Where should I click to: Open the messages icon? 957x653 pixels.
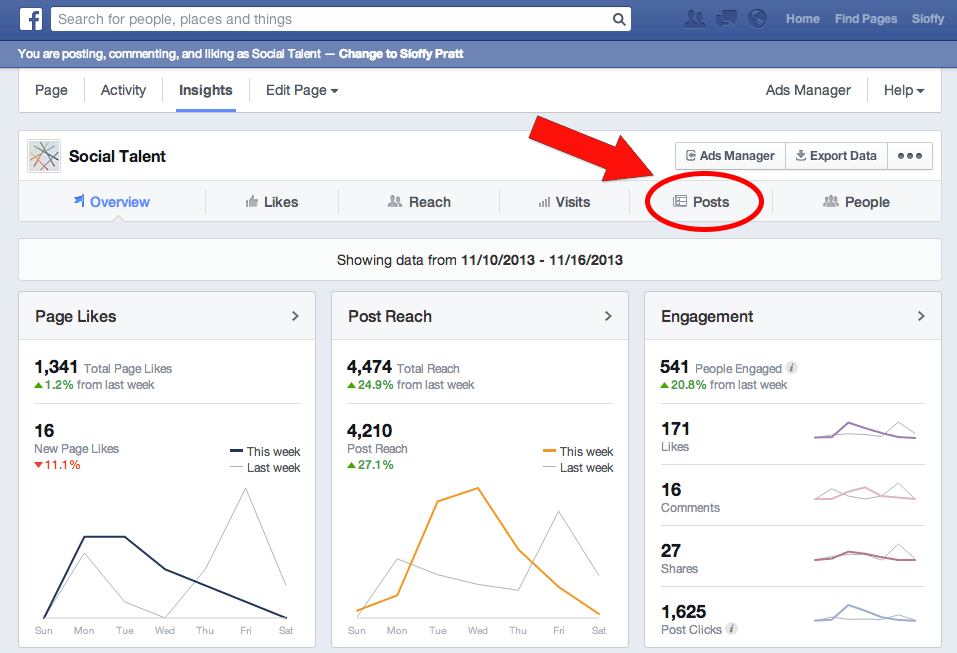726,19
